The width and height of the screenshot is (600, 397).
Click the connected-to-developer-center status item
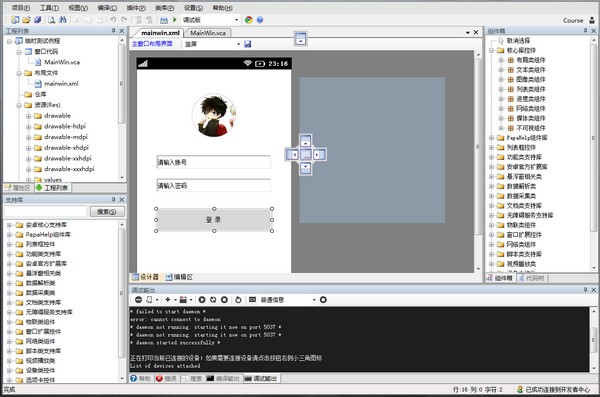click(x=554, y=389)
